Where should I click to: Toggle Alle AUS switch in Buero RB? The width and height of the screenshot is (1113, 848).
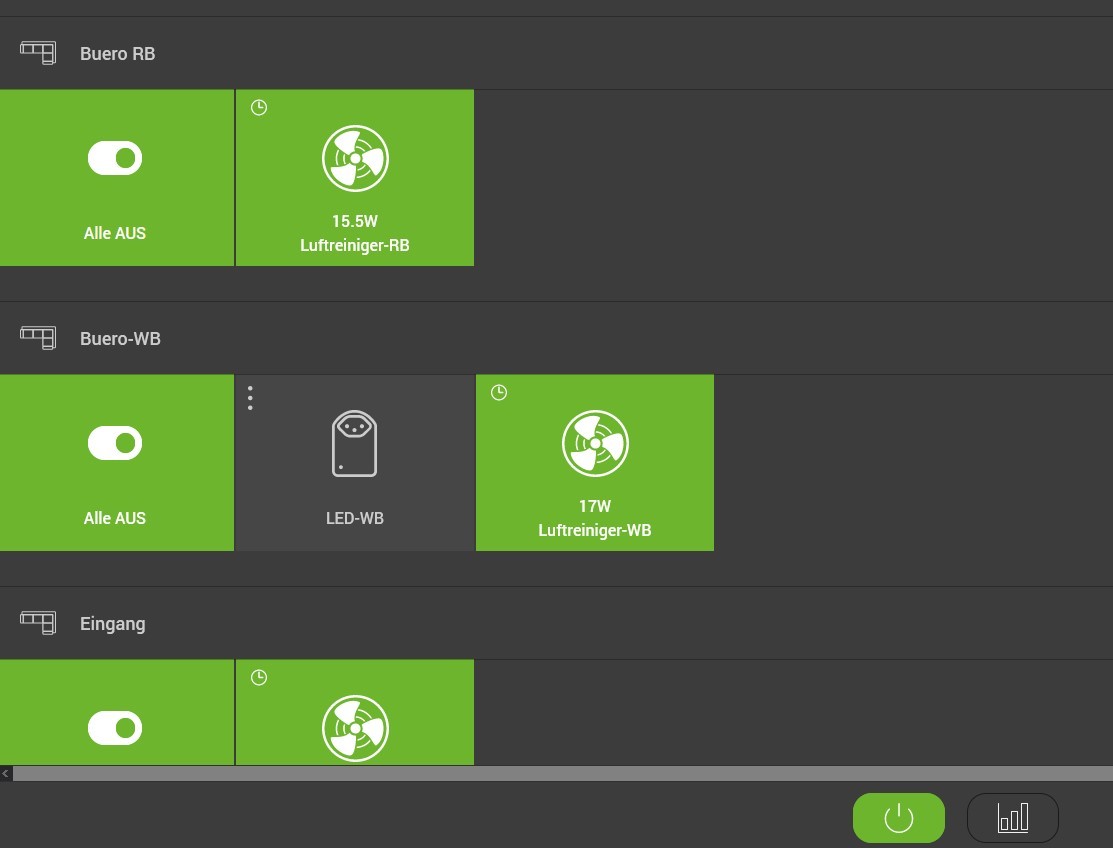click(115, 158)
